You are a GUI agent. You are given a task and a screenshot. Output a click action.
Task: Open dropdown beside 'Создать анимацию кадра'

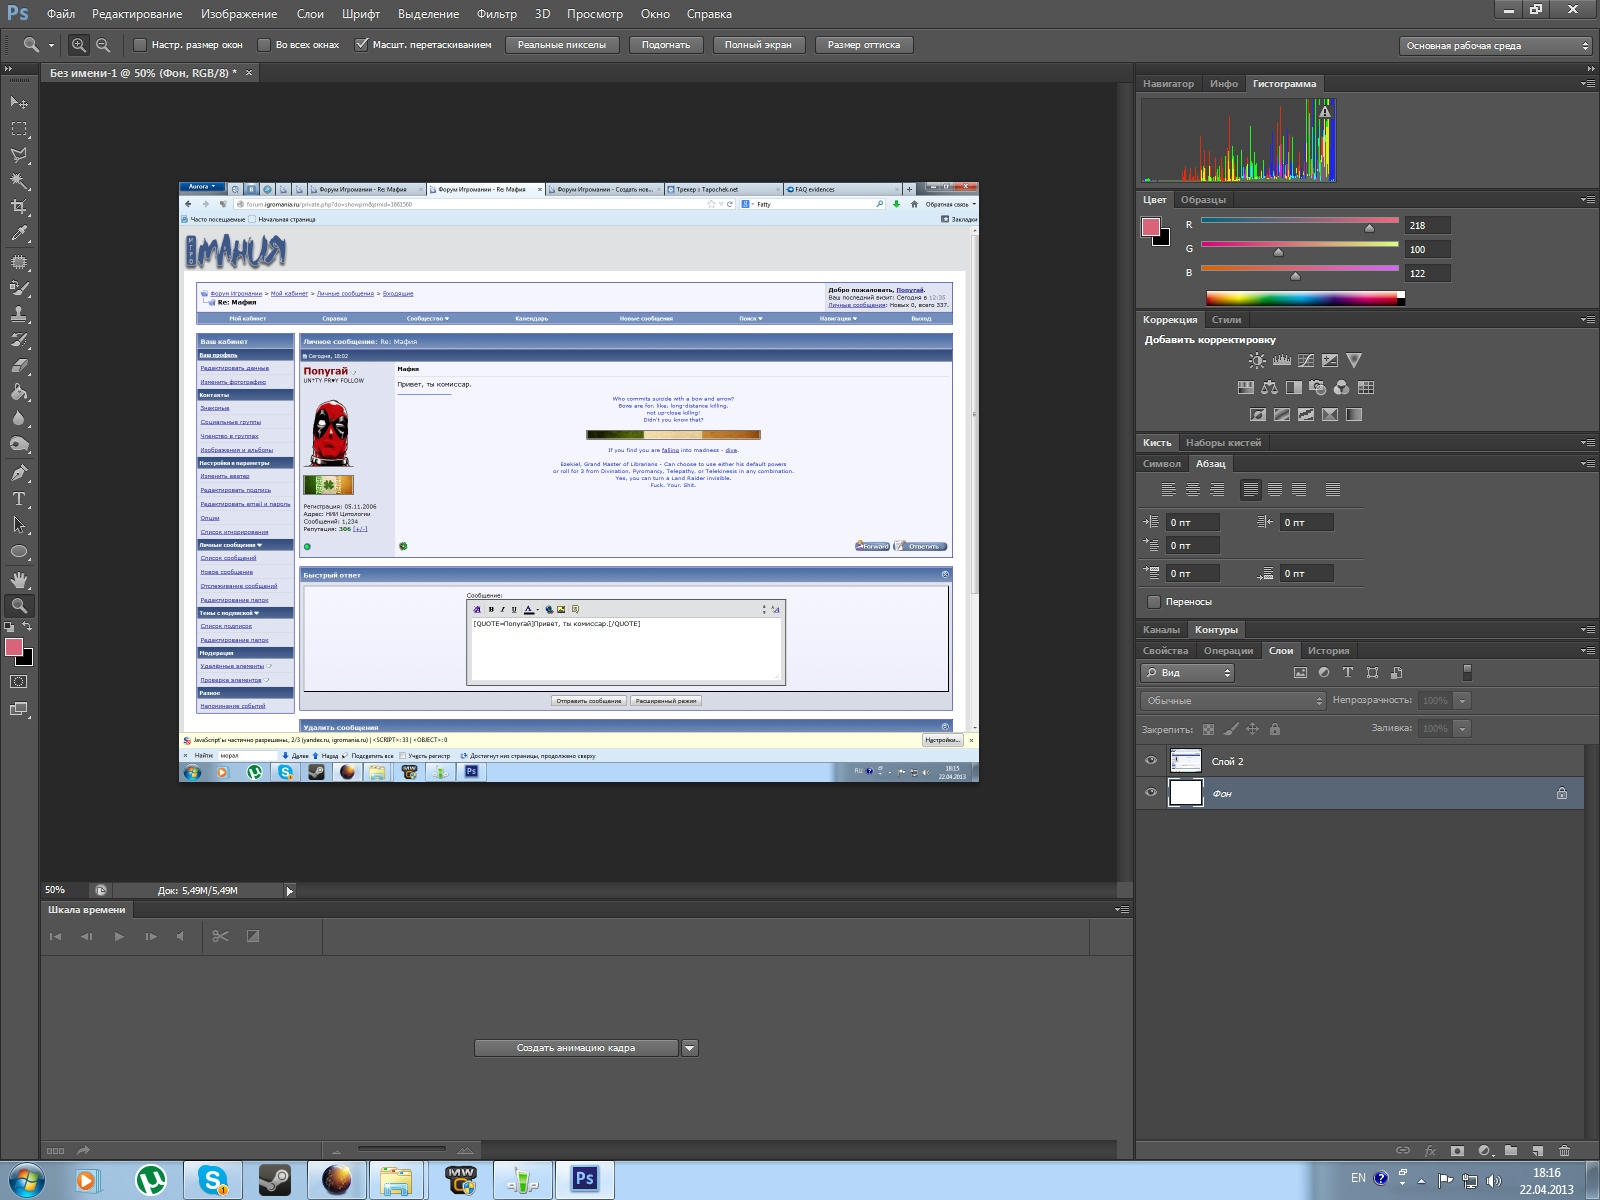pyautogui.click(x=689, y=1048)
